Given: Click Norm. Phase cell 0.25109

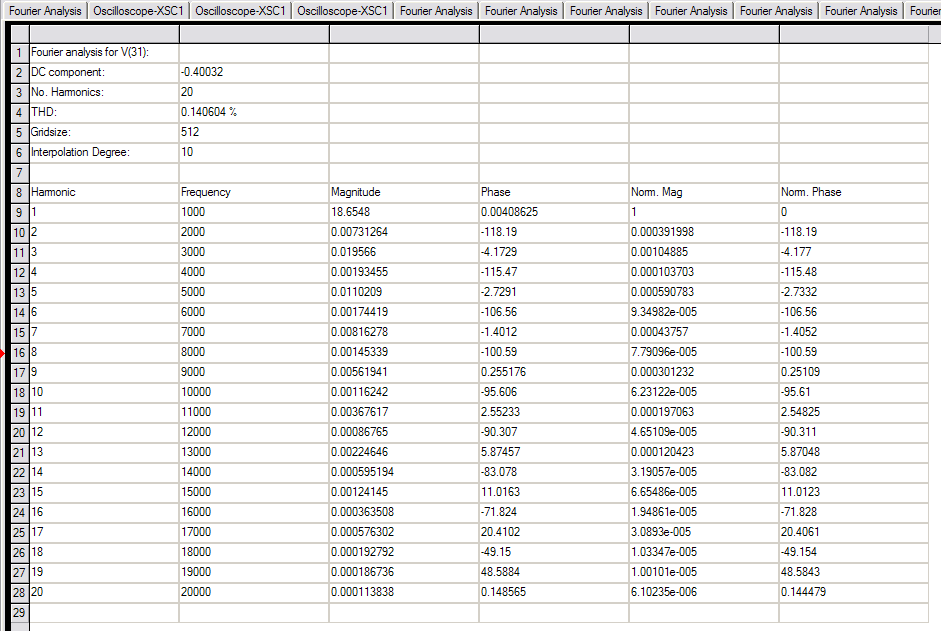Looking at the screenshot, I should [x=854, y=372].
